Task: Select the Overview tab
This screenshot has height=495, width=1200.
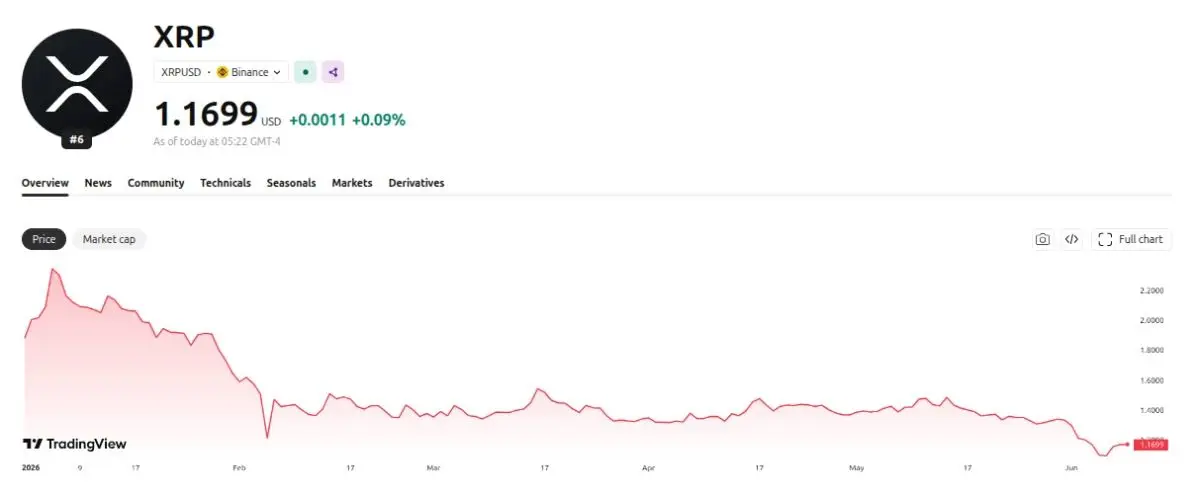Action: point(45,183)
